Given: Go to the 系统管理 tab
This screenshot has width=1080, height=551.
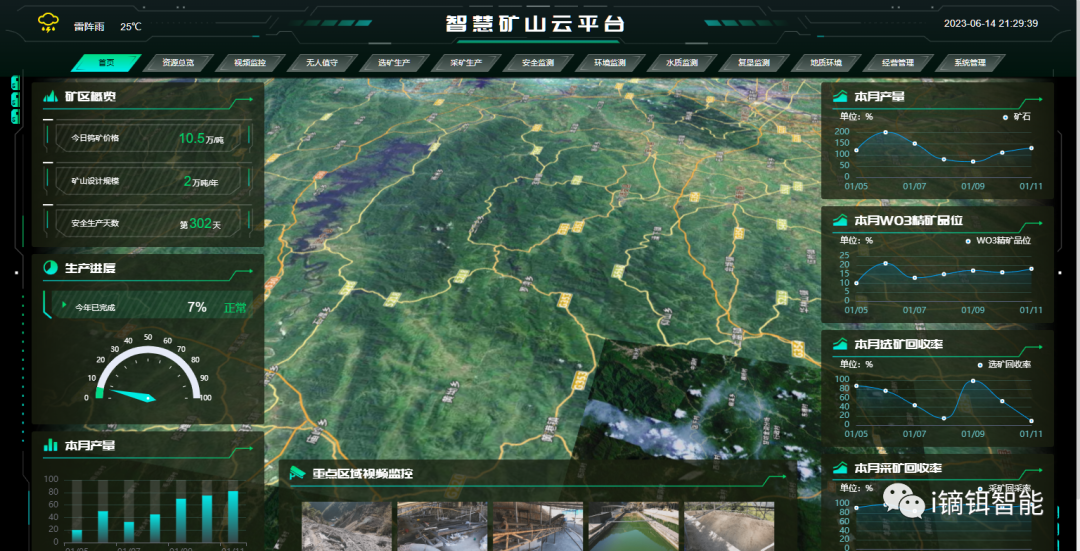Looking at the screenshot, I should (969, 63).
